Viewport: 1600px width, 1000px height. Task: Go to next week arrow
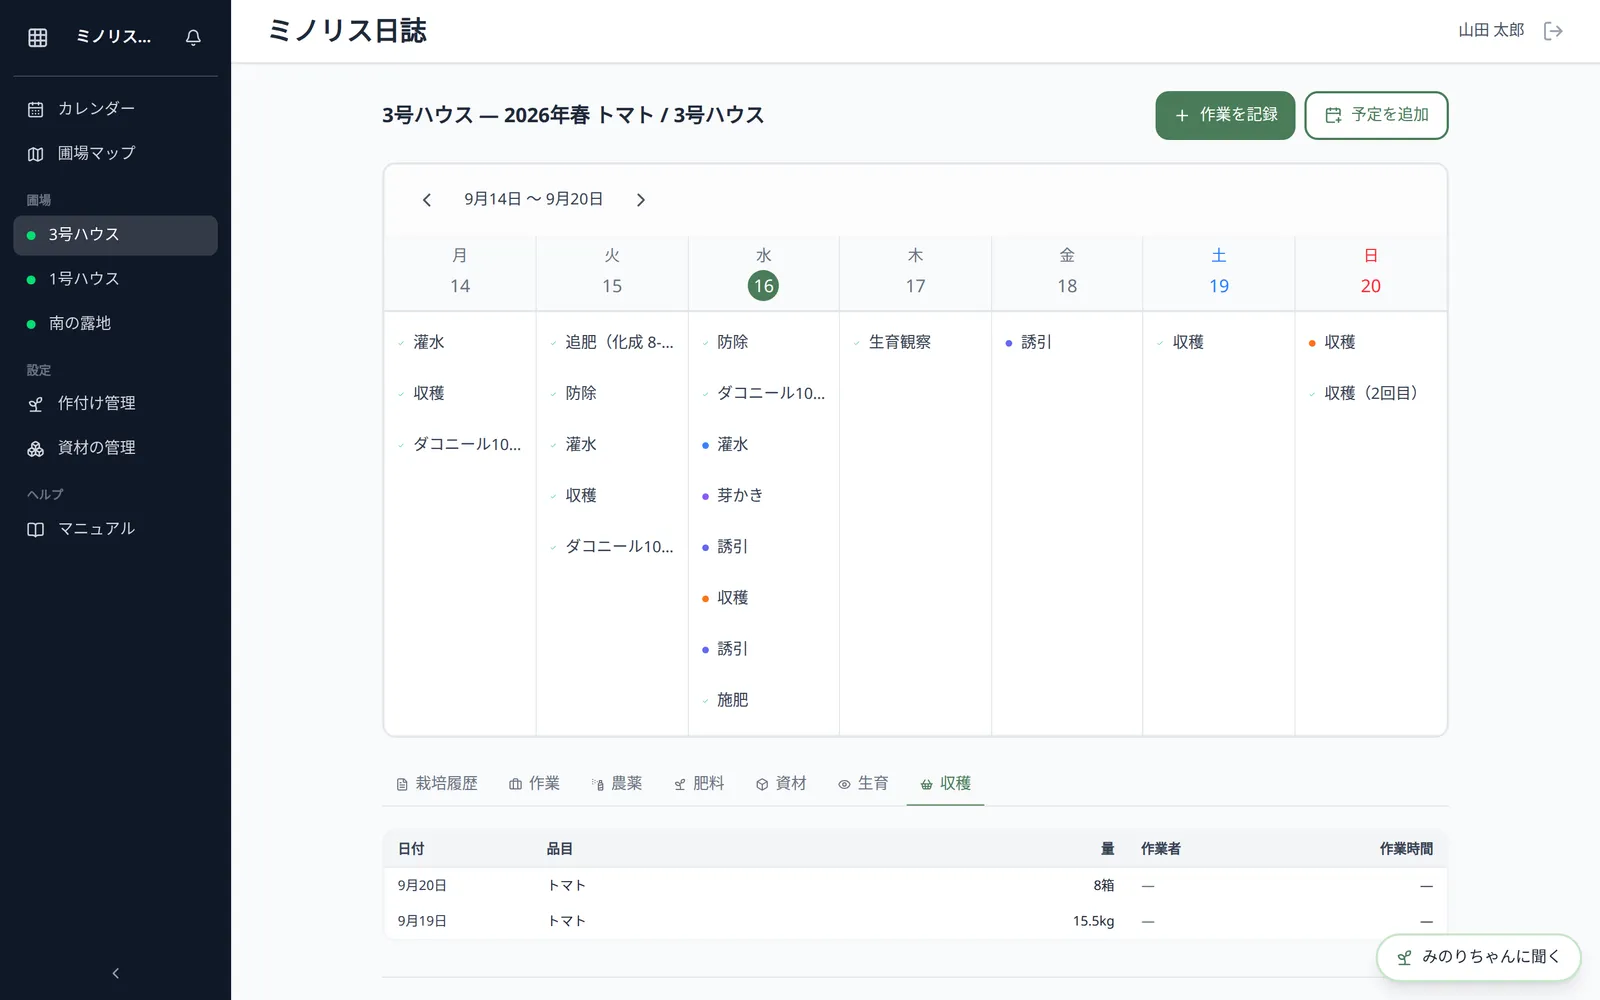(x=641, y=200)
